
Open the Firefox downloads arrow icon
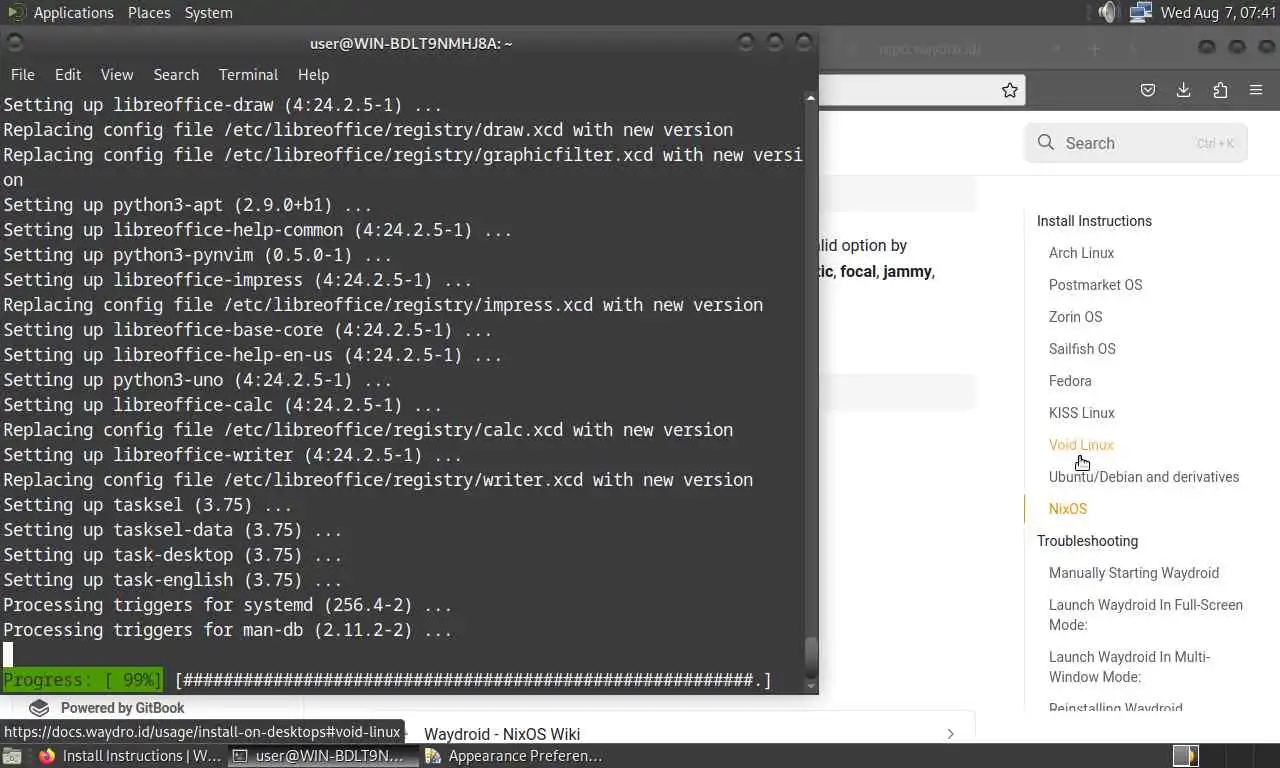pyautogui.click(x=1184, y=90)
